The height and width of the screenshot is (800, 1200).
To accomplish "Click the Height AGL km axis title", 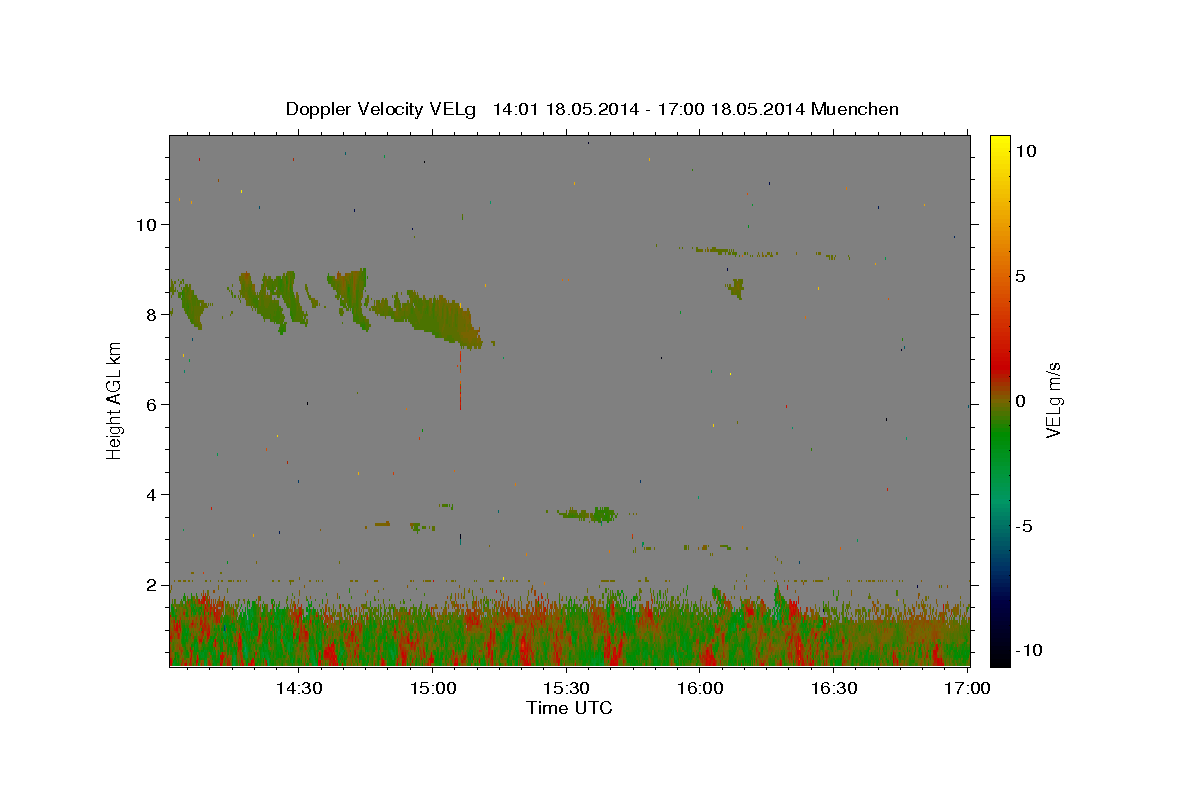I will 115,400.
